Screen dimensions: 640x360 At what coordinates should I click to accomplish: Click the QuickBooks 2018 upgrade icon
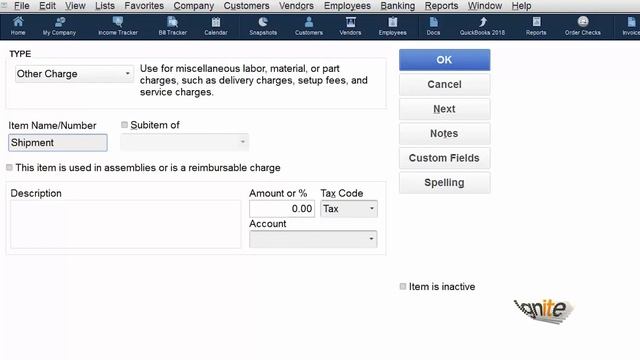point(482,26)
